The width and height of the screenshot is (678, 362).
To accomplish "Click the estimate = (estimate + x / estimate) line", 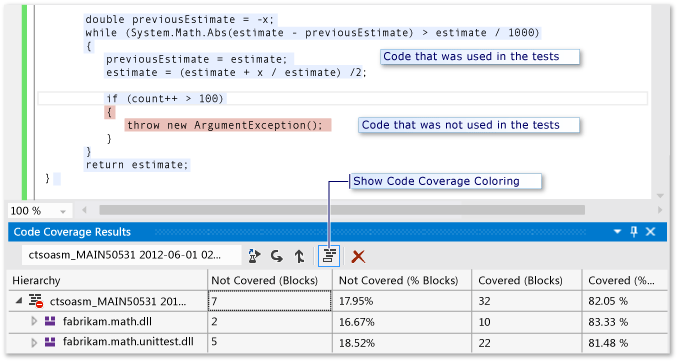I will pyautogui.click(x=236, y=72).
